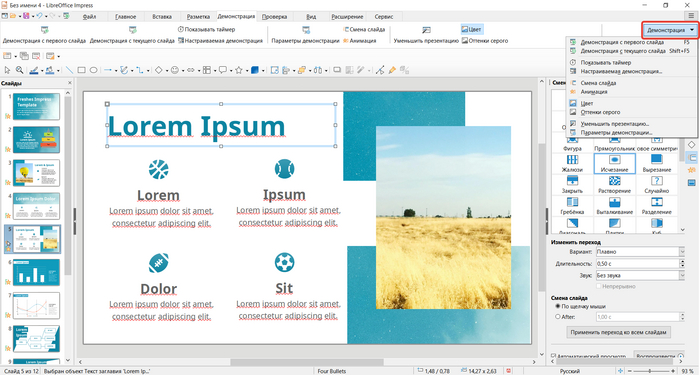Expand the smiley symbol shapes dropdown arrow
The image size is (700, 375).
click(182, 71)
